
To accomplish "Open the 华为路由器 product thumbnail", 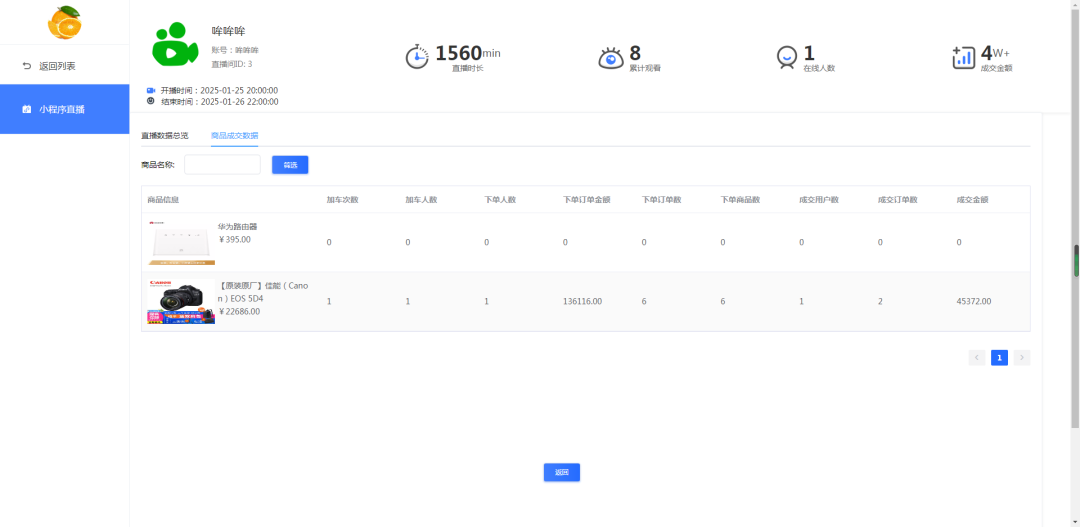I will (181, 243).
